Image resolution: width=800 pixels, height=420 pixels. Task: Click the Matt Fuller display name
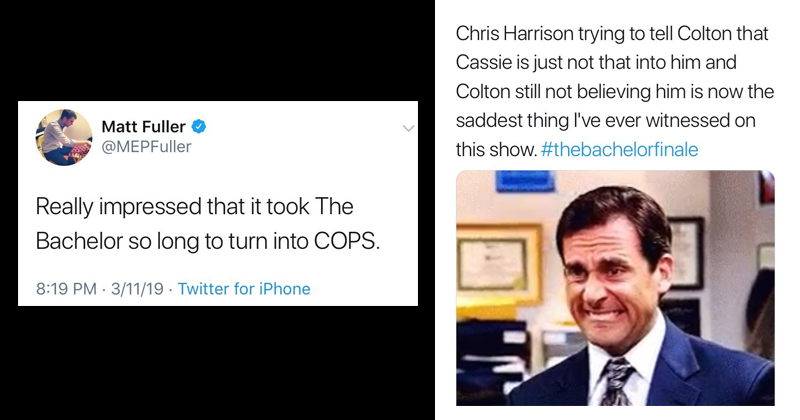pos(144,127)
